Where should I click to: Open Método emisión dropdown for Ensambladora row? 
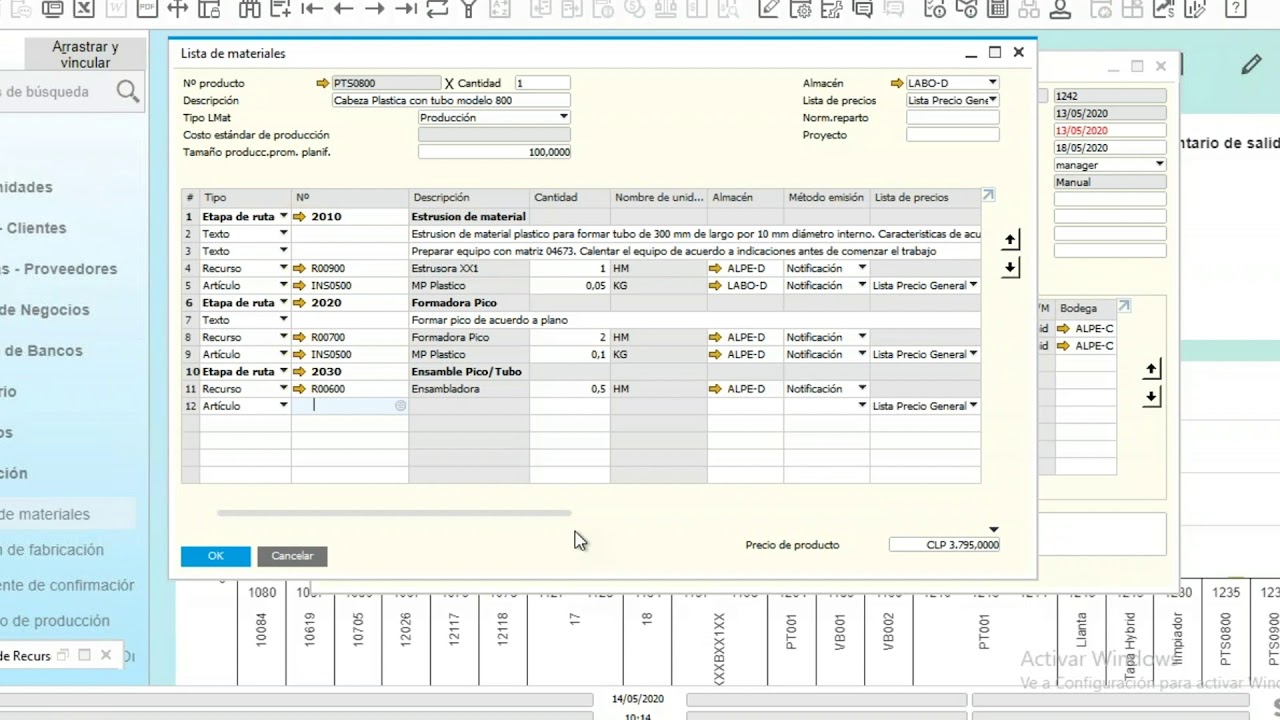coord(862,388)
